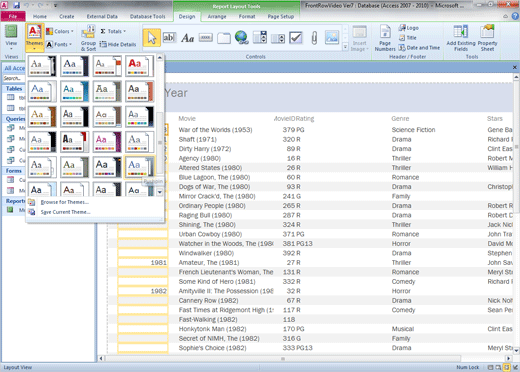Switch to the Page Setup tab
The image size is (520, 372).
pyautogui.click(x=281, y=16)
